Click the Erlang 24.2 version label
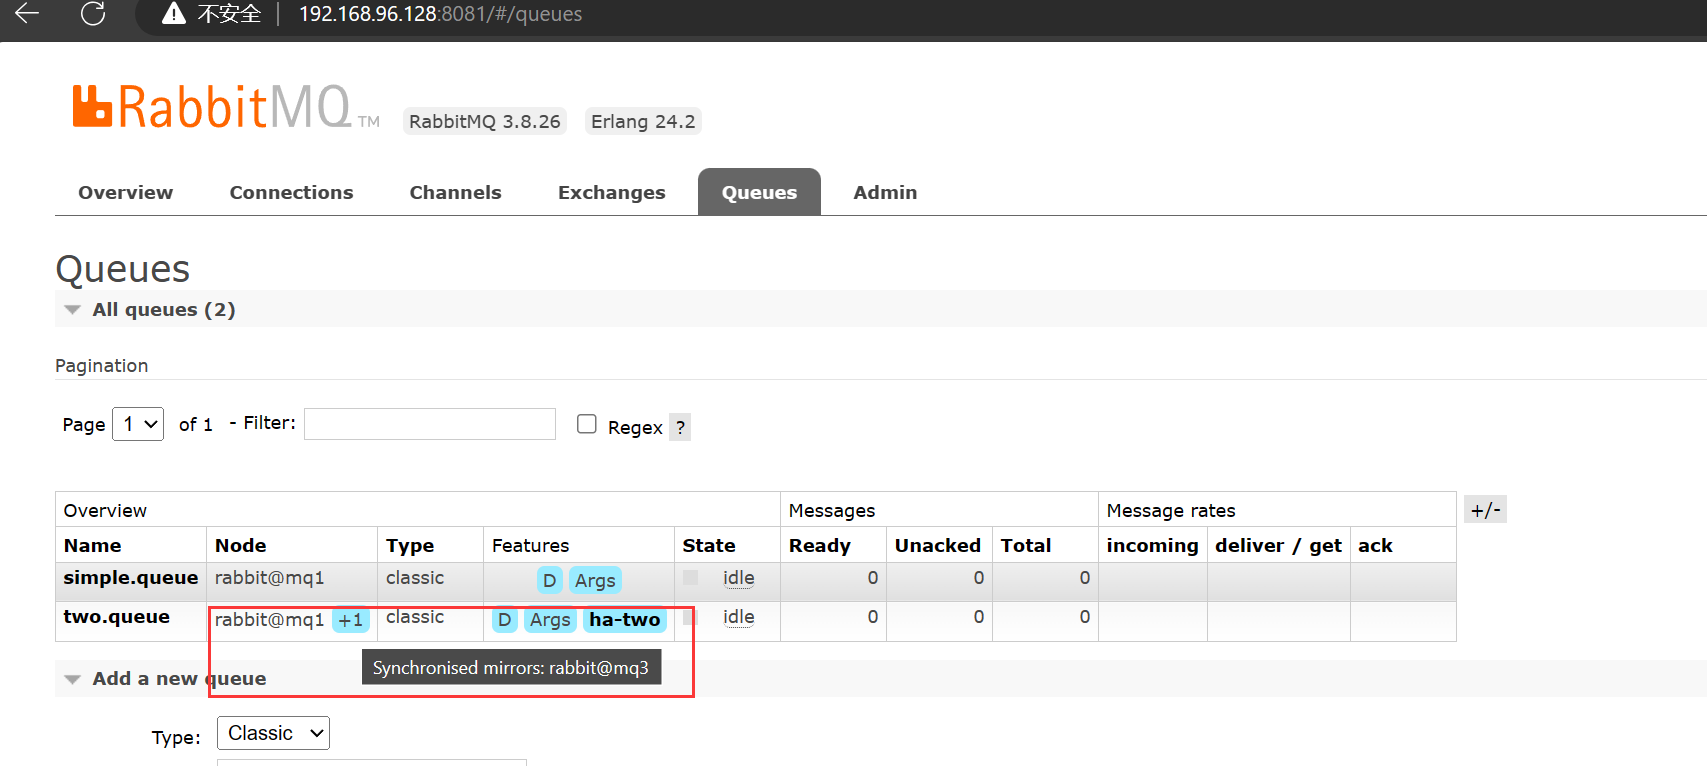Image resolution: width=1707 pixels, height=766 pixels. coord(643,121)
